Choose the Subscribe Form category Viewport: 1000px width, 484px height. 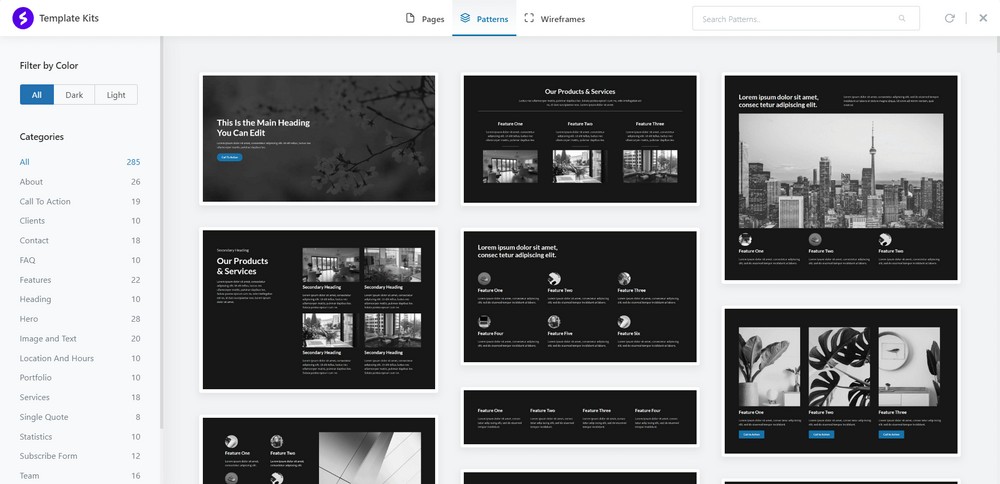(x=48, y=456)
